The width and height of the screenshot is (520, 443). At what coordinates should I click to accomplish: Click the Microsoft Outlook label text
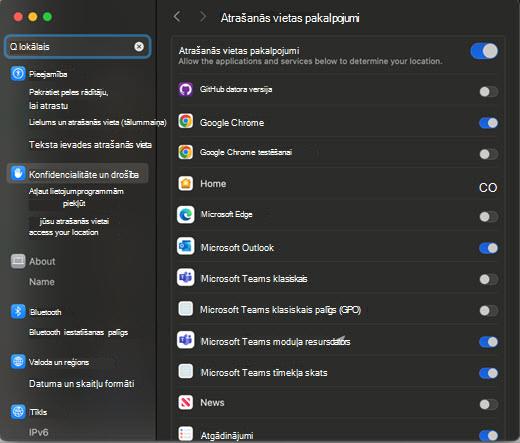click(237, 248)
